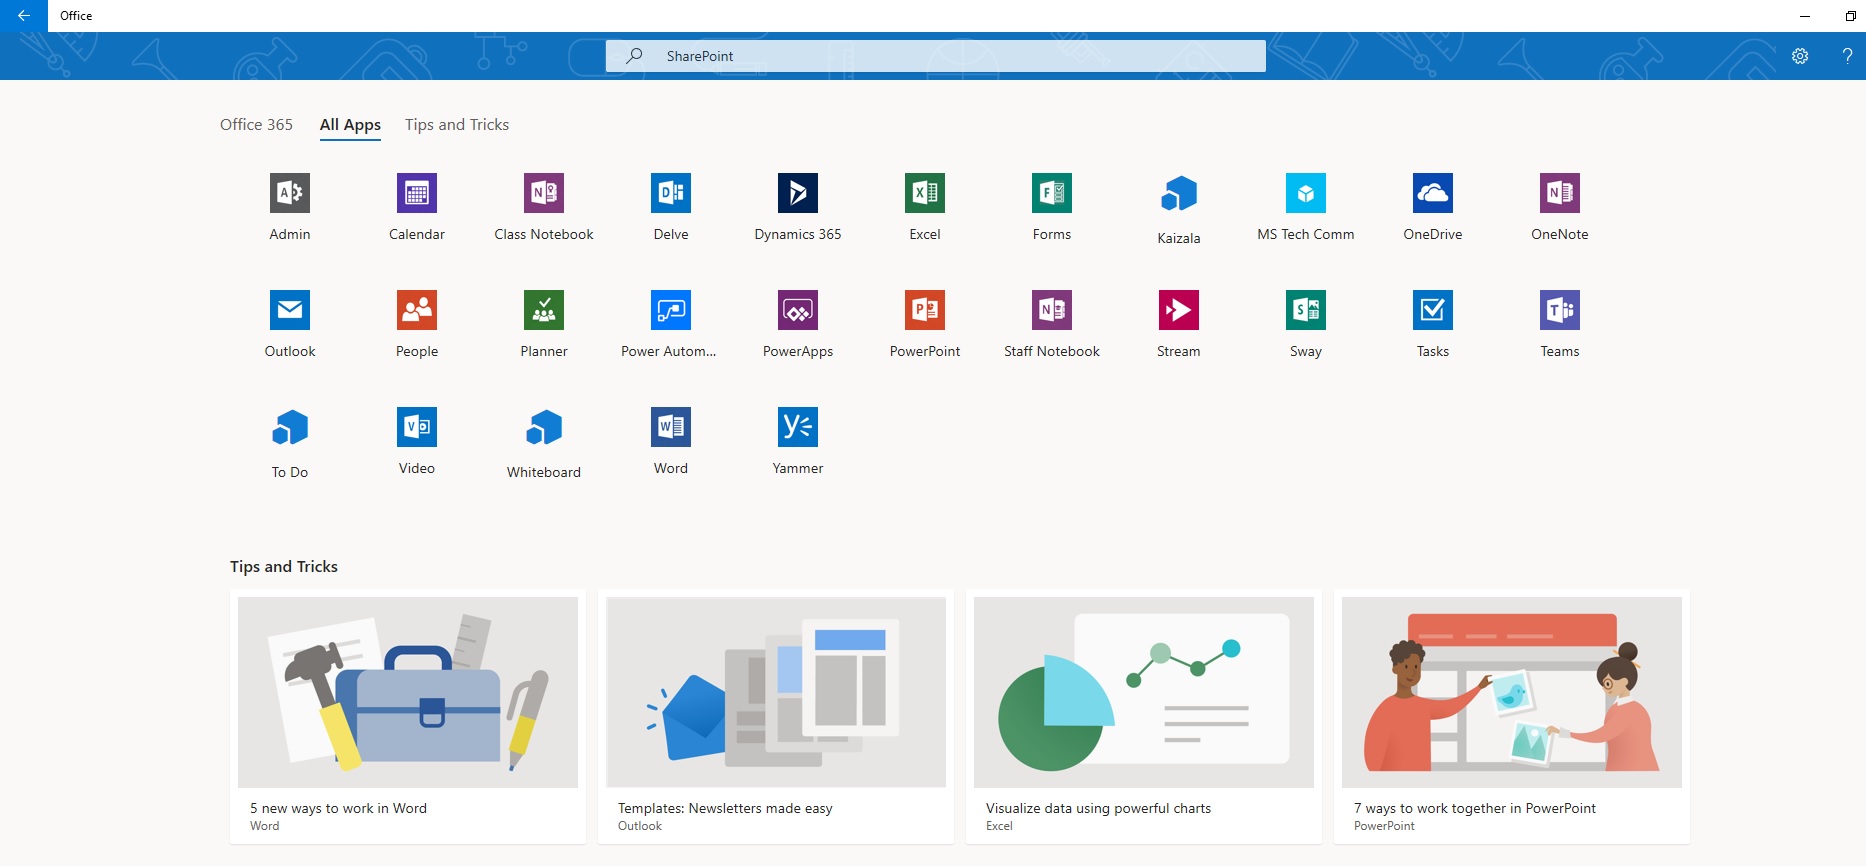Click 'Visualize data using powerful charts' title
Image resolution: width=1866 pixels, height=866 pixels.
(1098, 808)
